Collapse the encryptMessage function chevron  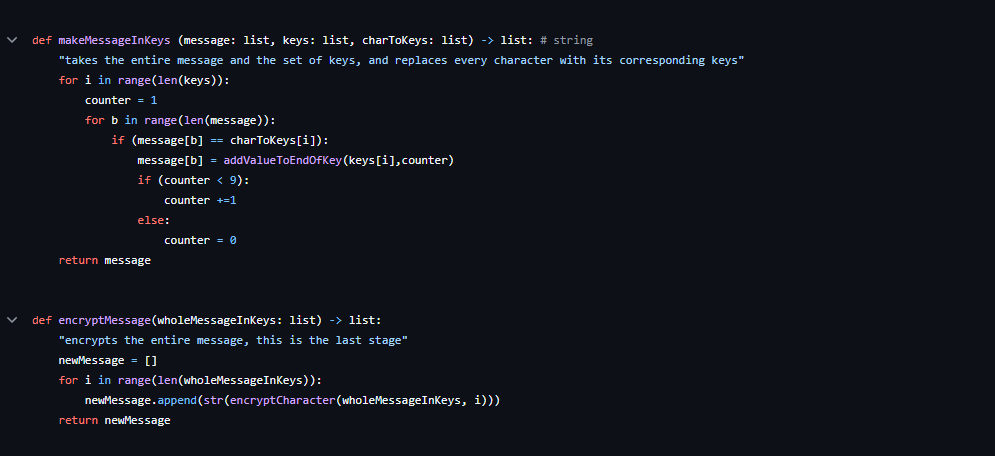tap(12, 320)
